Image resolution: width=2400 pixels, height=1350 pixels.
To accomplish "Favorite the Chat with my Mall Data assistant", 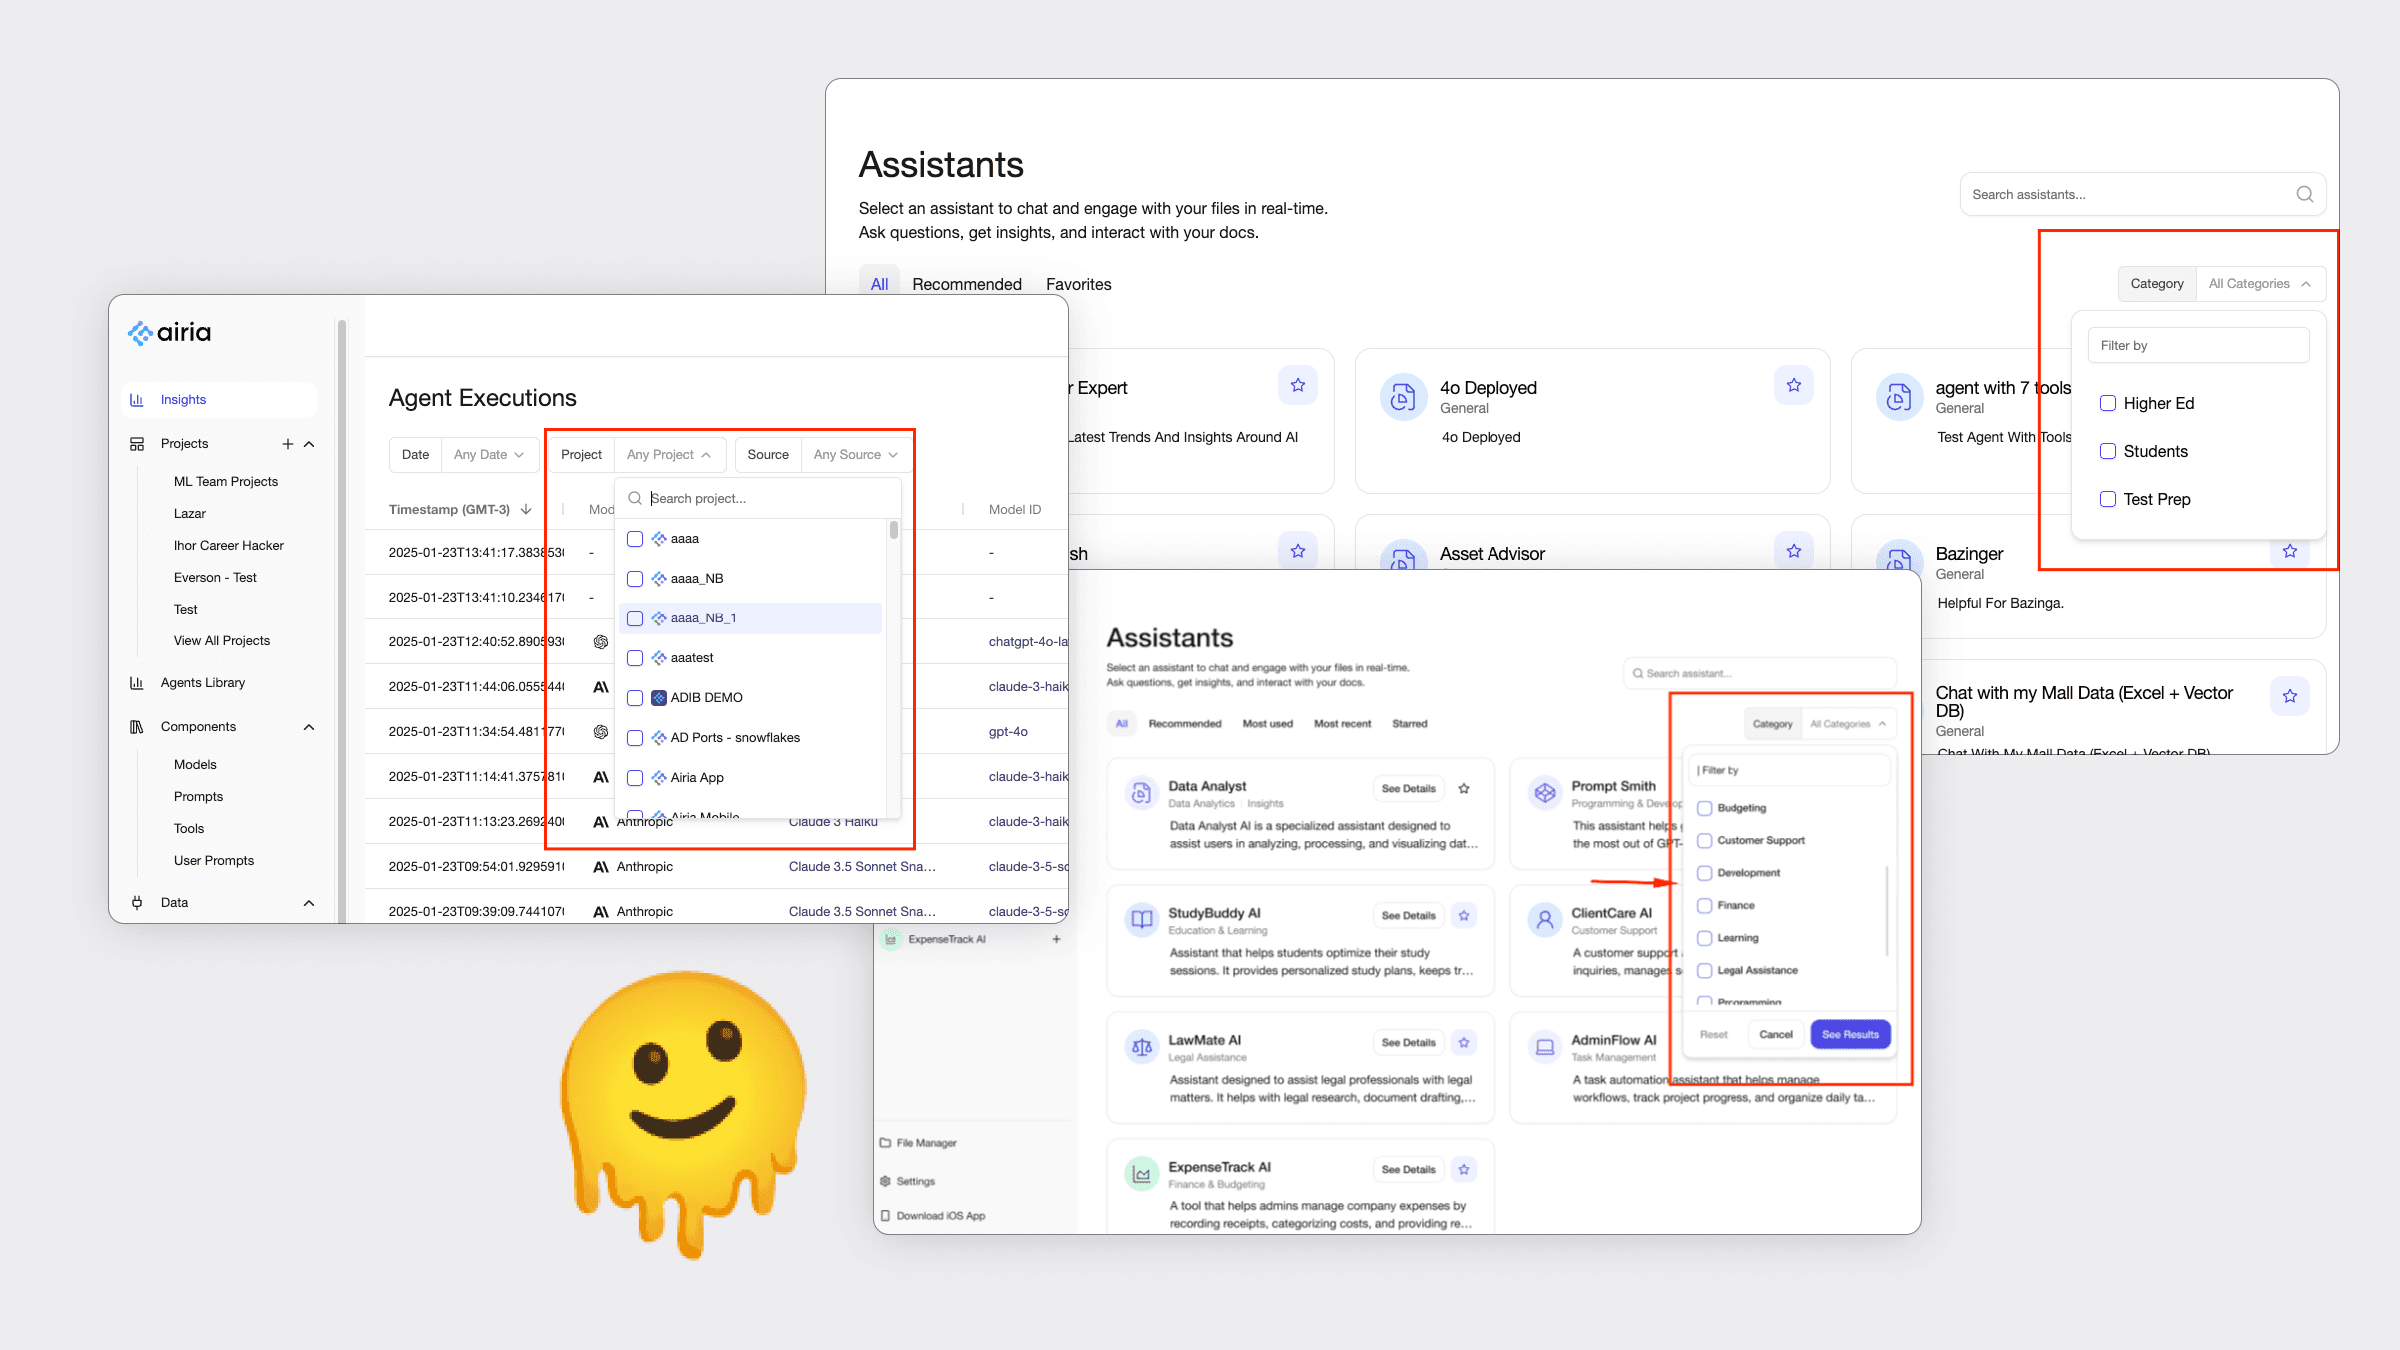I will pyautogui.click(x=2289, y=696).
